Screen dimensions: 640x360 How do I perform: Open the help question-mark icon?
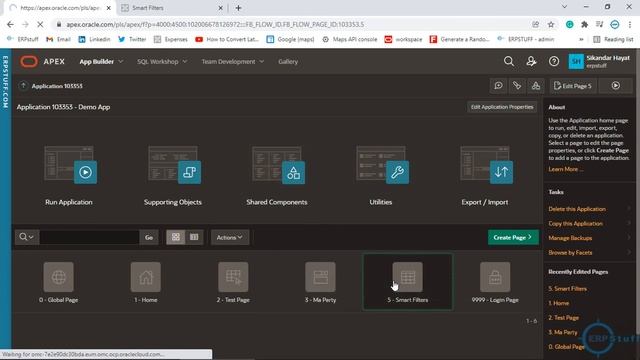[x=554, y=61]
